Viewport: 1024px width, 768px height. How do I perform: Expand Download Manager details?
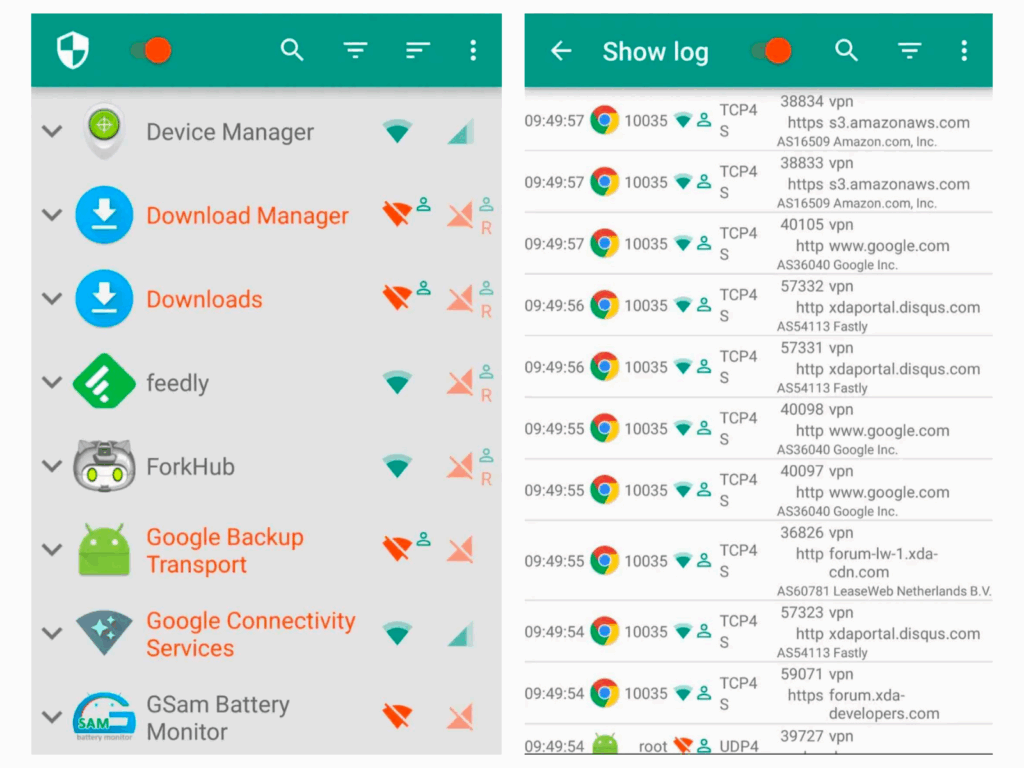pos(52,215)
